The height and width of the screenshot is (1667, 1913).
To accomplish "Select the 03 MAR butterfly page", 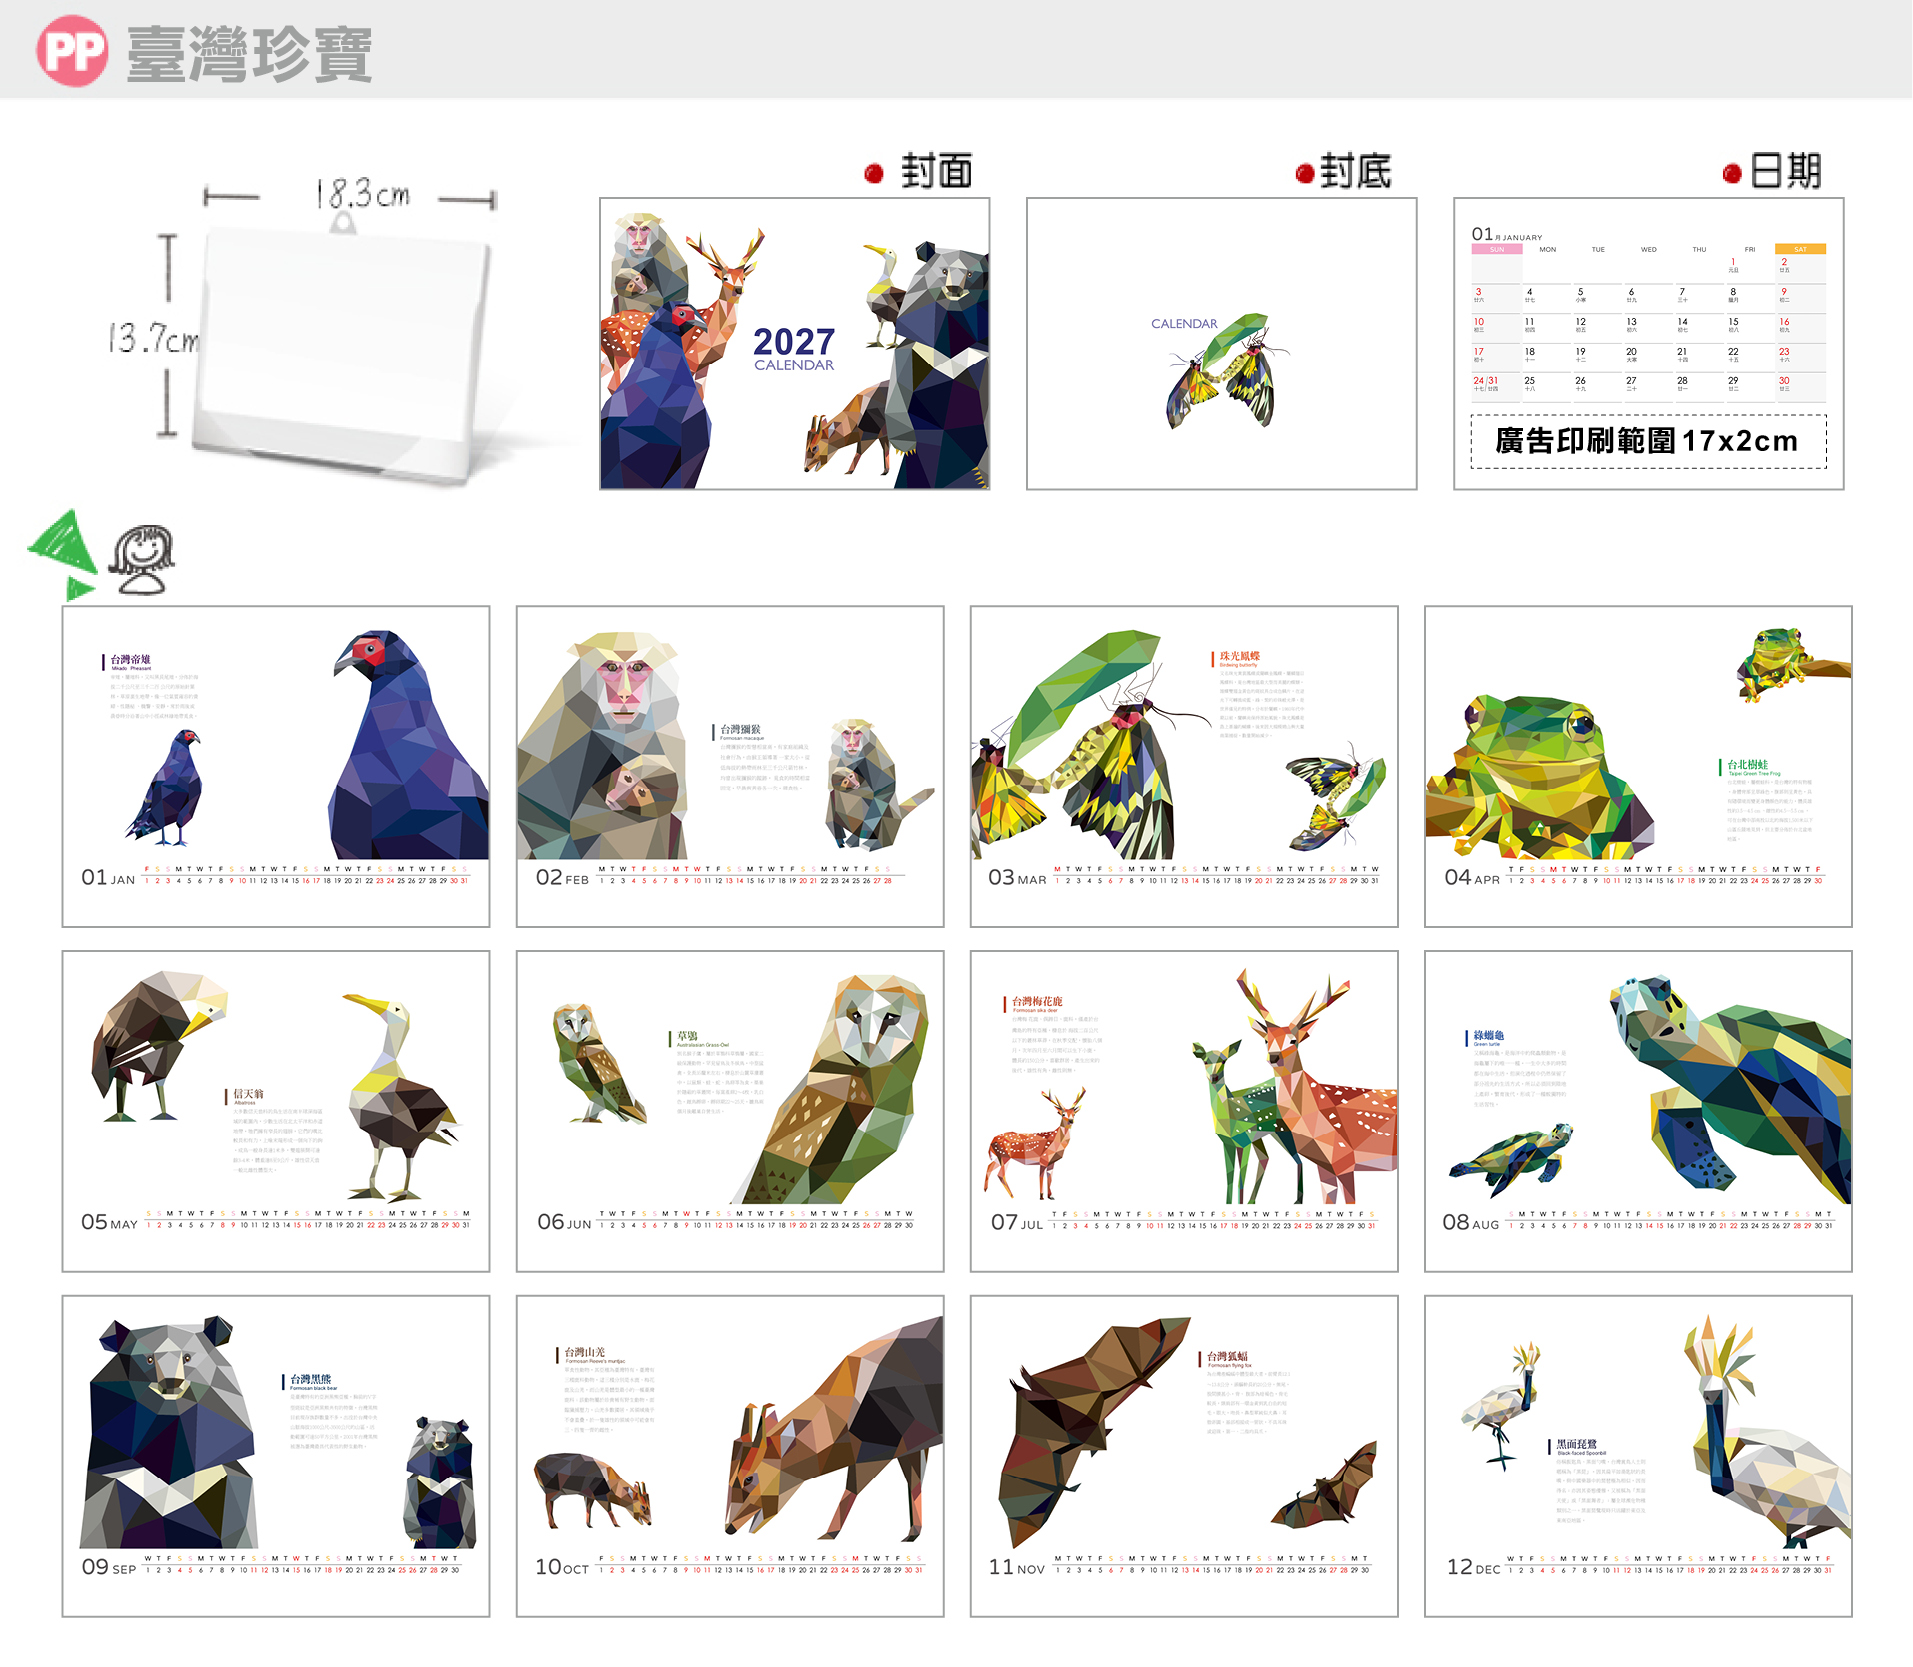I will pyautogui.click(x=1184, y=766).
